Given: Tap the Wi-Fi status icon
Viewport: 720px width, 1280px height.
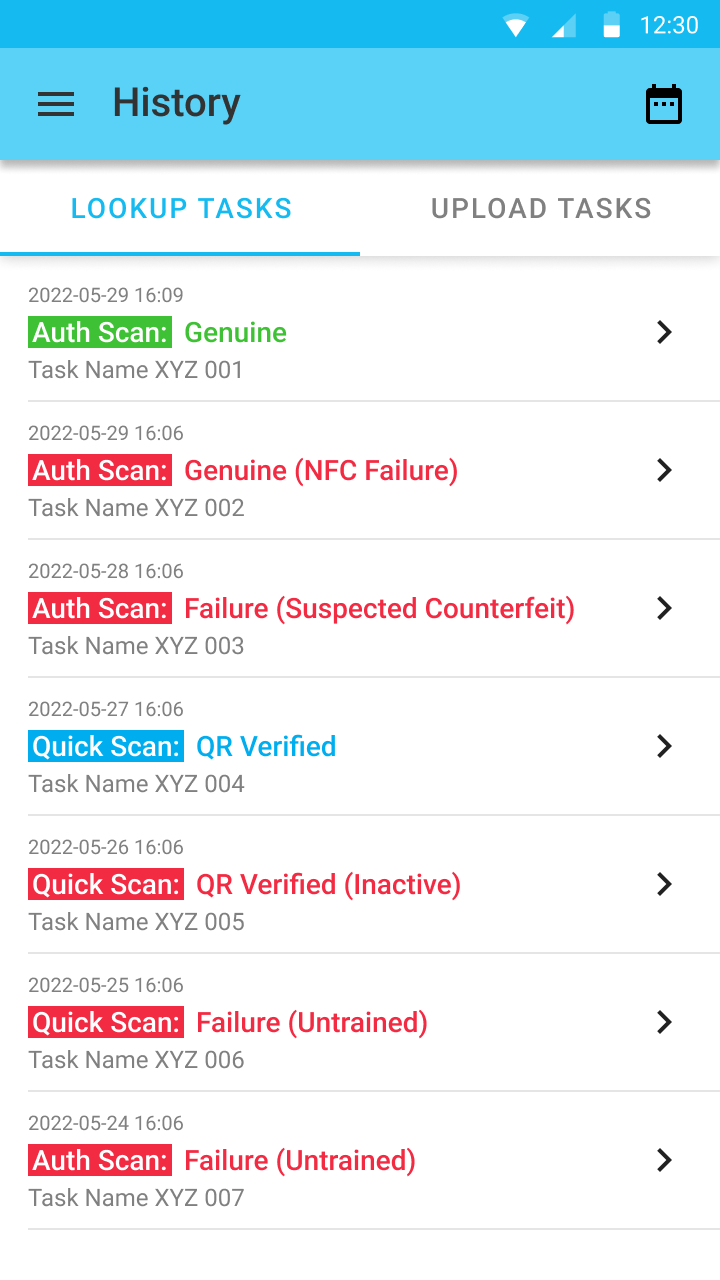Looking at the screenshot, I should coord(516,25).
